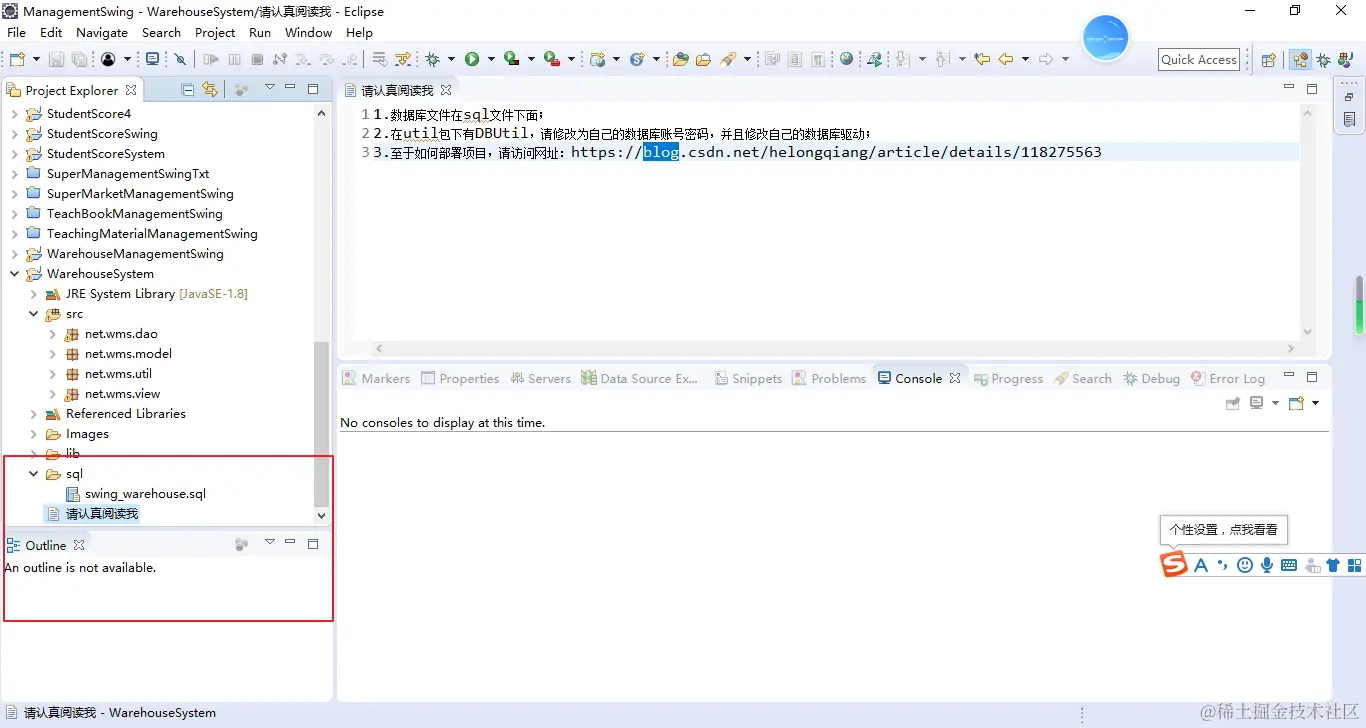
Task: Toggle Skip All Breakpoints icon
Action: point(180,59)
